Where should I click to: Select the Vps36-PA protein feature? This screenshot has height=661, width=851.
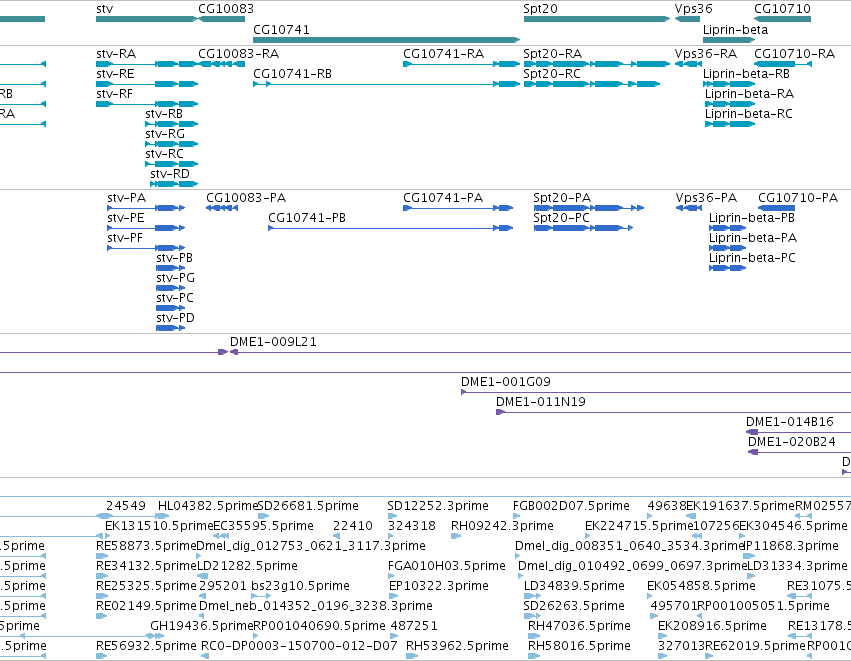coord(689,208)
